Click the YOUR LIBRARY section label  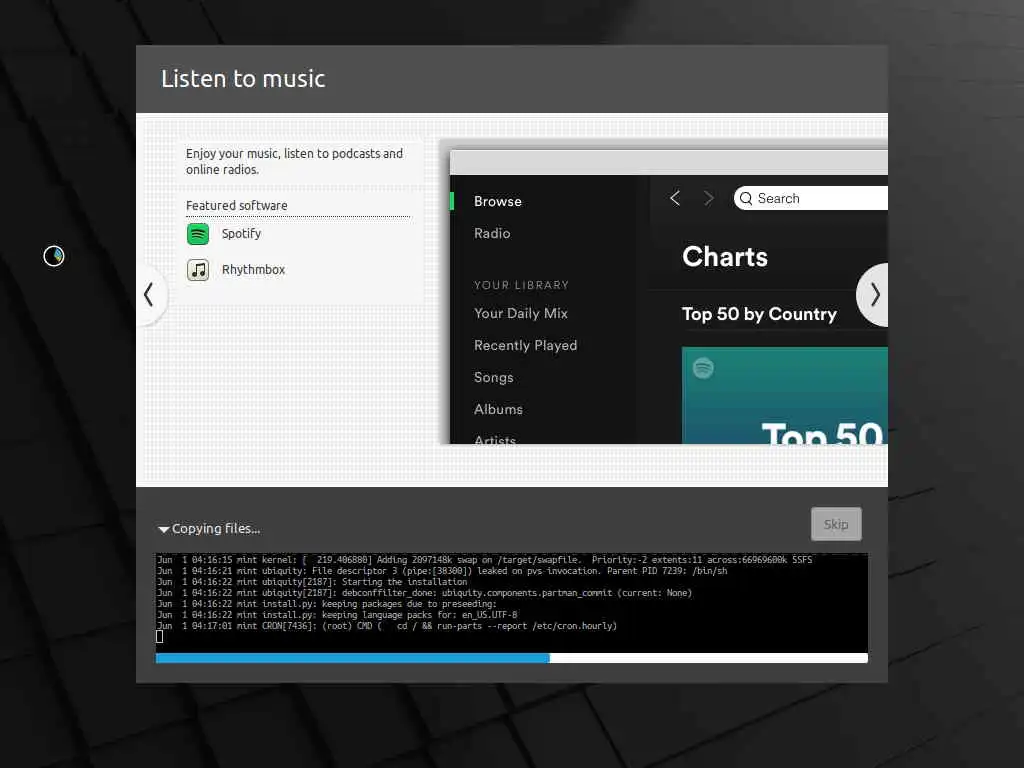(x=521, y=285)
